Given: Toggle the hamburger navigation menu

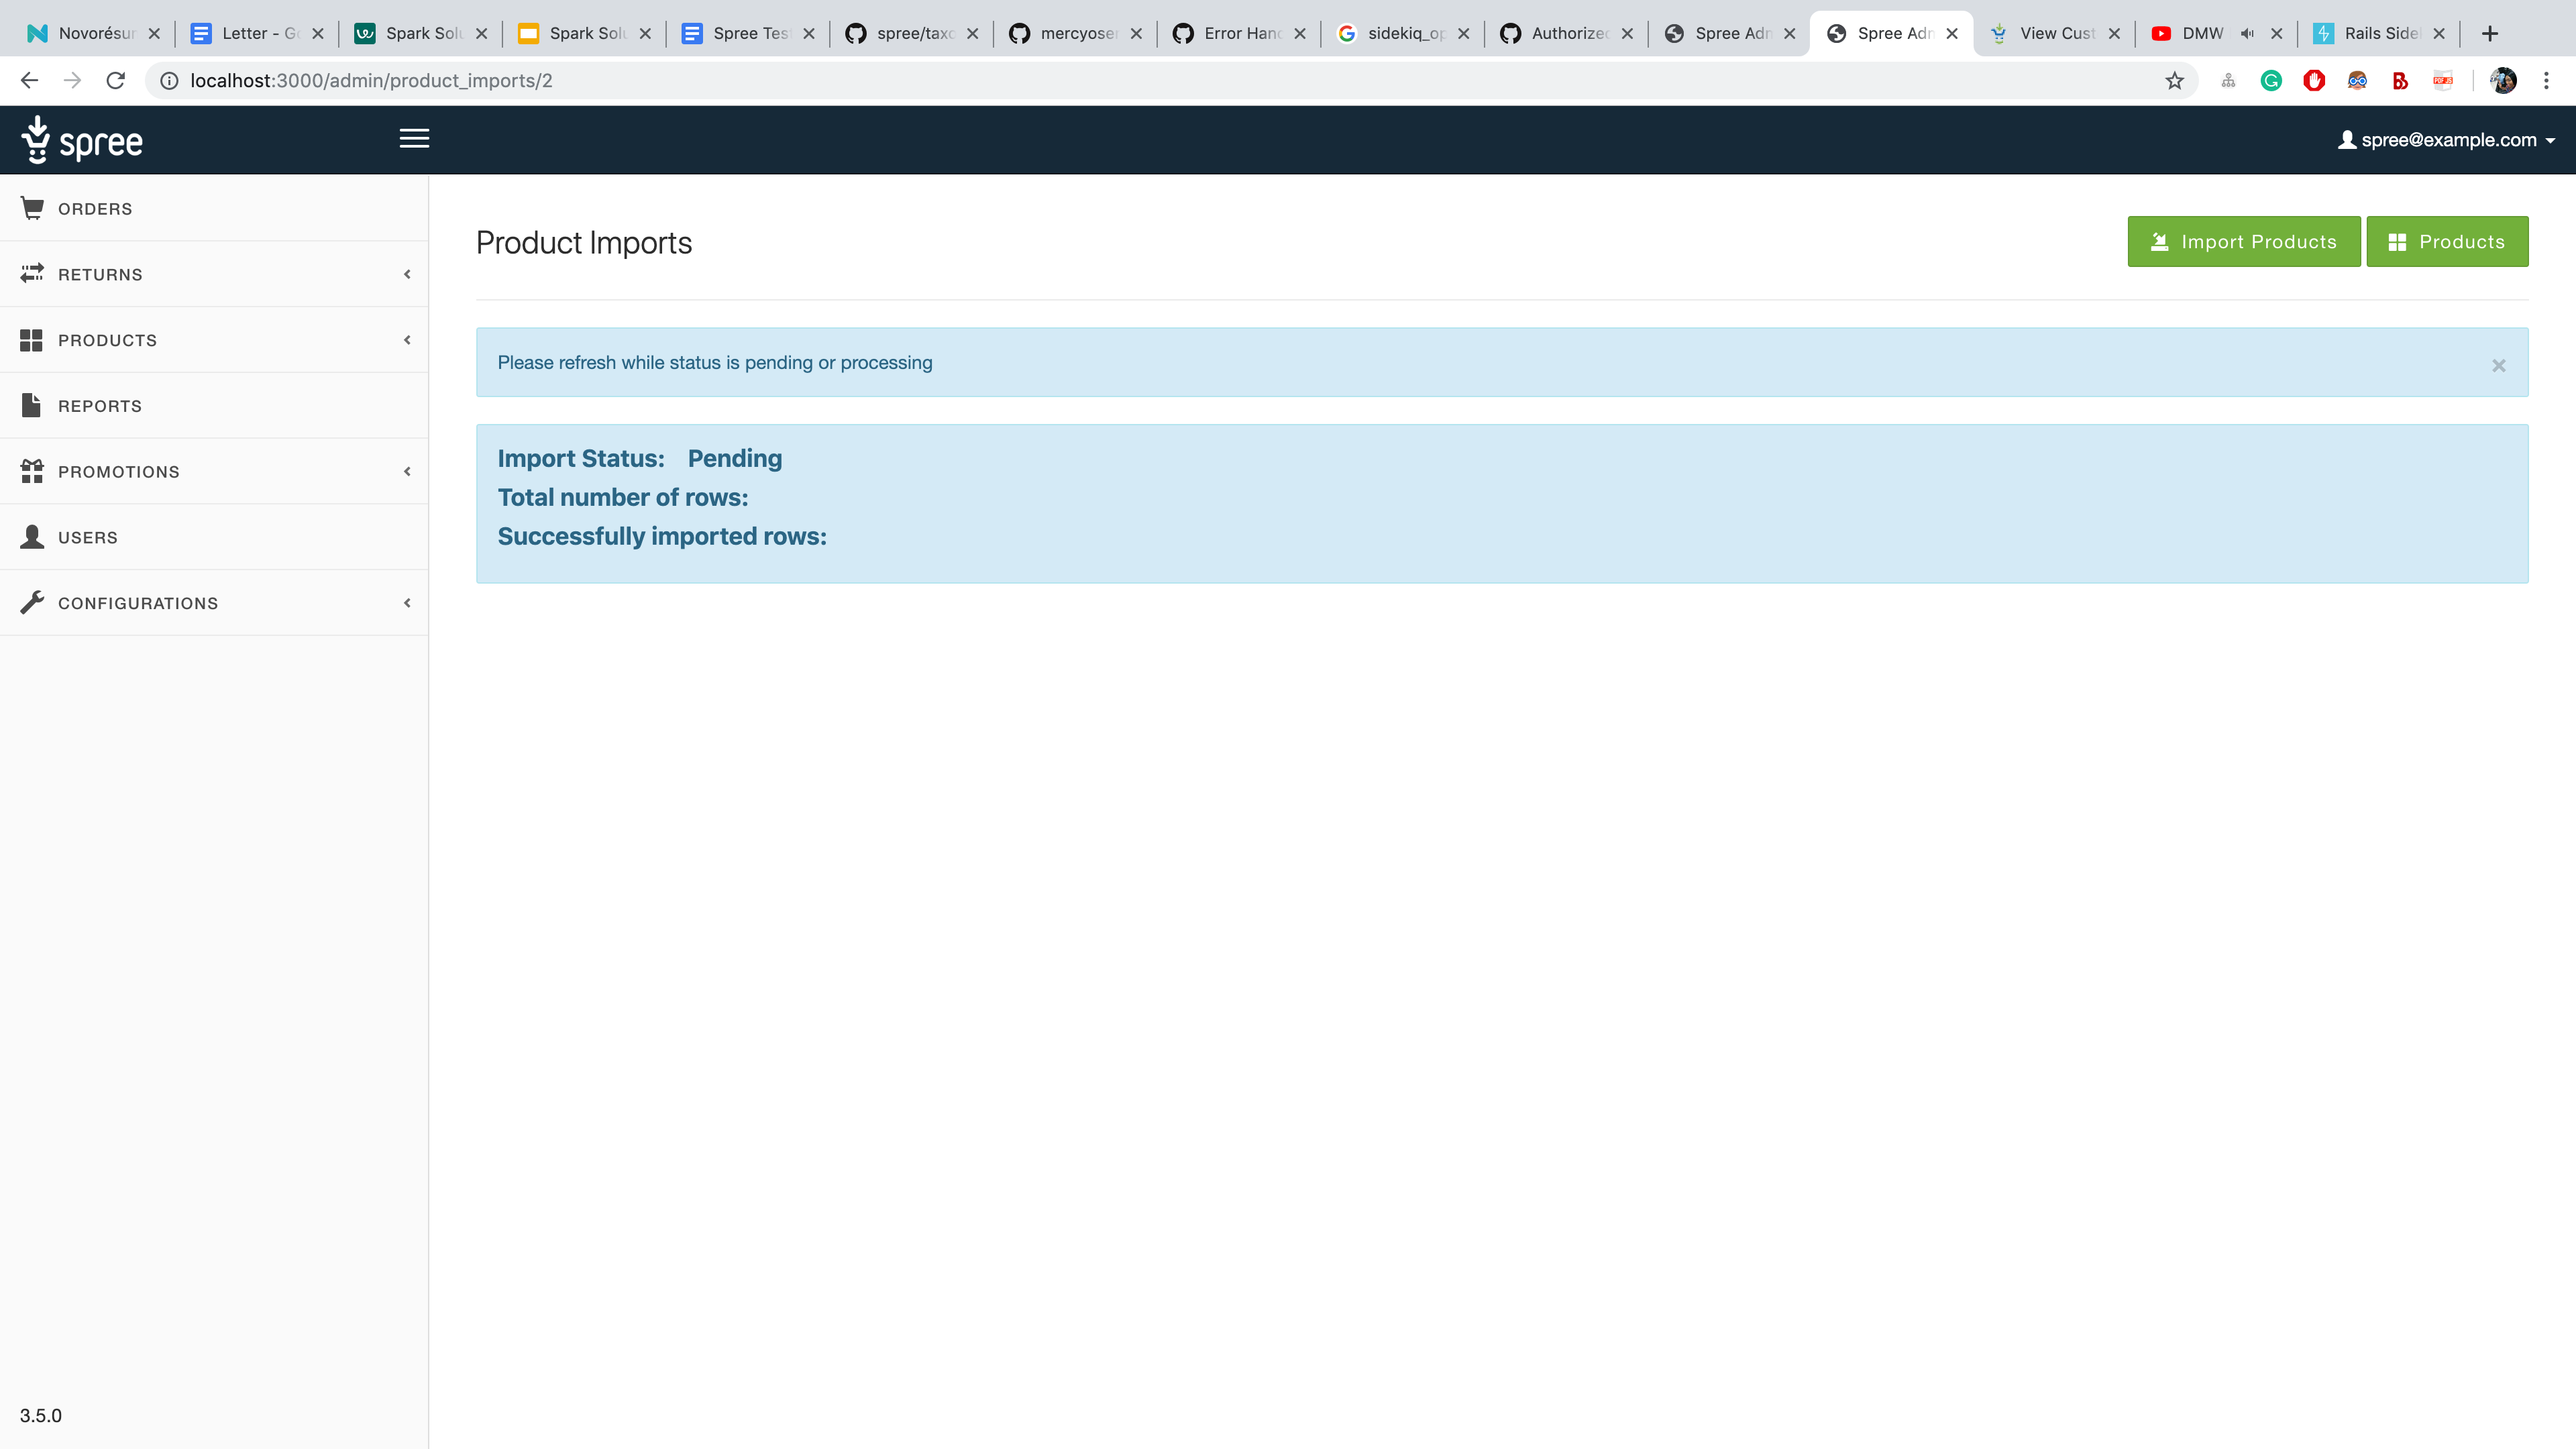Looking at the screenshot, I should tap(414, 138).
